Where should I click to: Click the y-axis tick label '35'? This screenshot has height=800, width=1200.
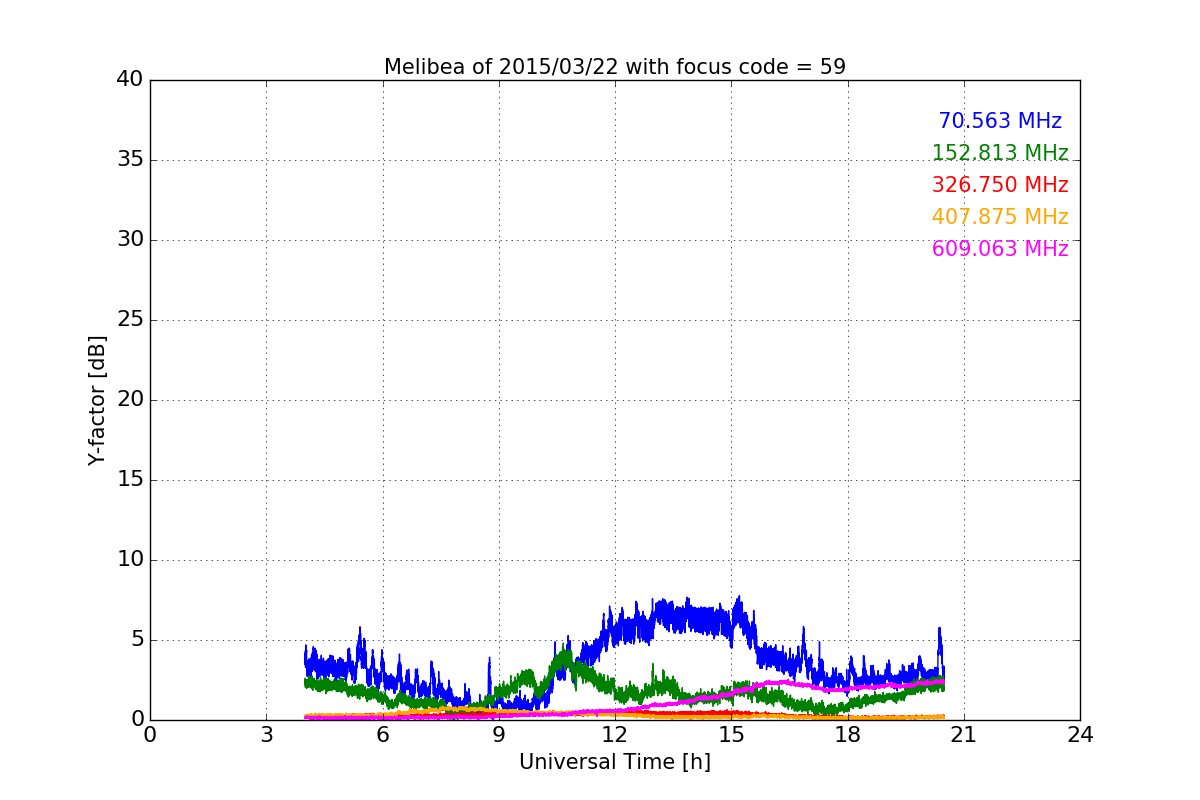coord(130,160)
